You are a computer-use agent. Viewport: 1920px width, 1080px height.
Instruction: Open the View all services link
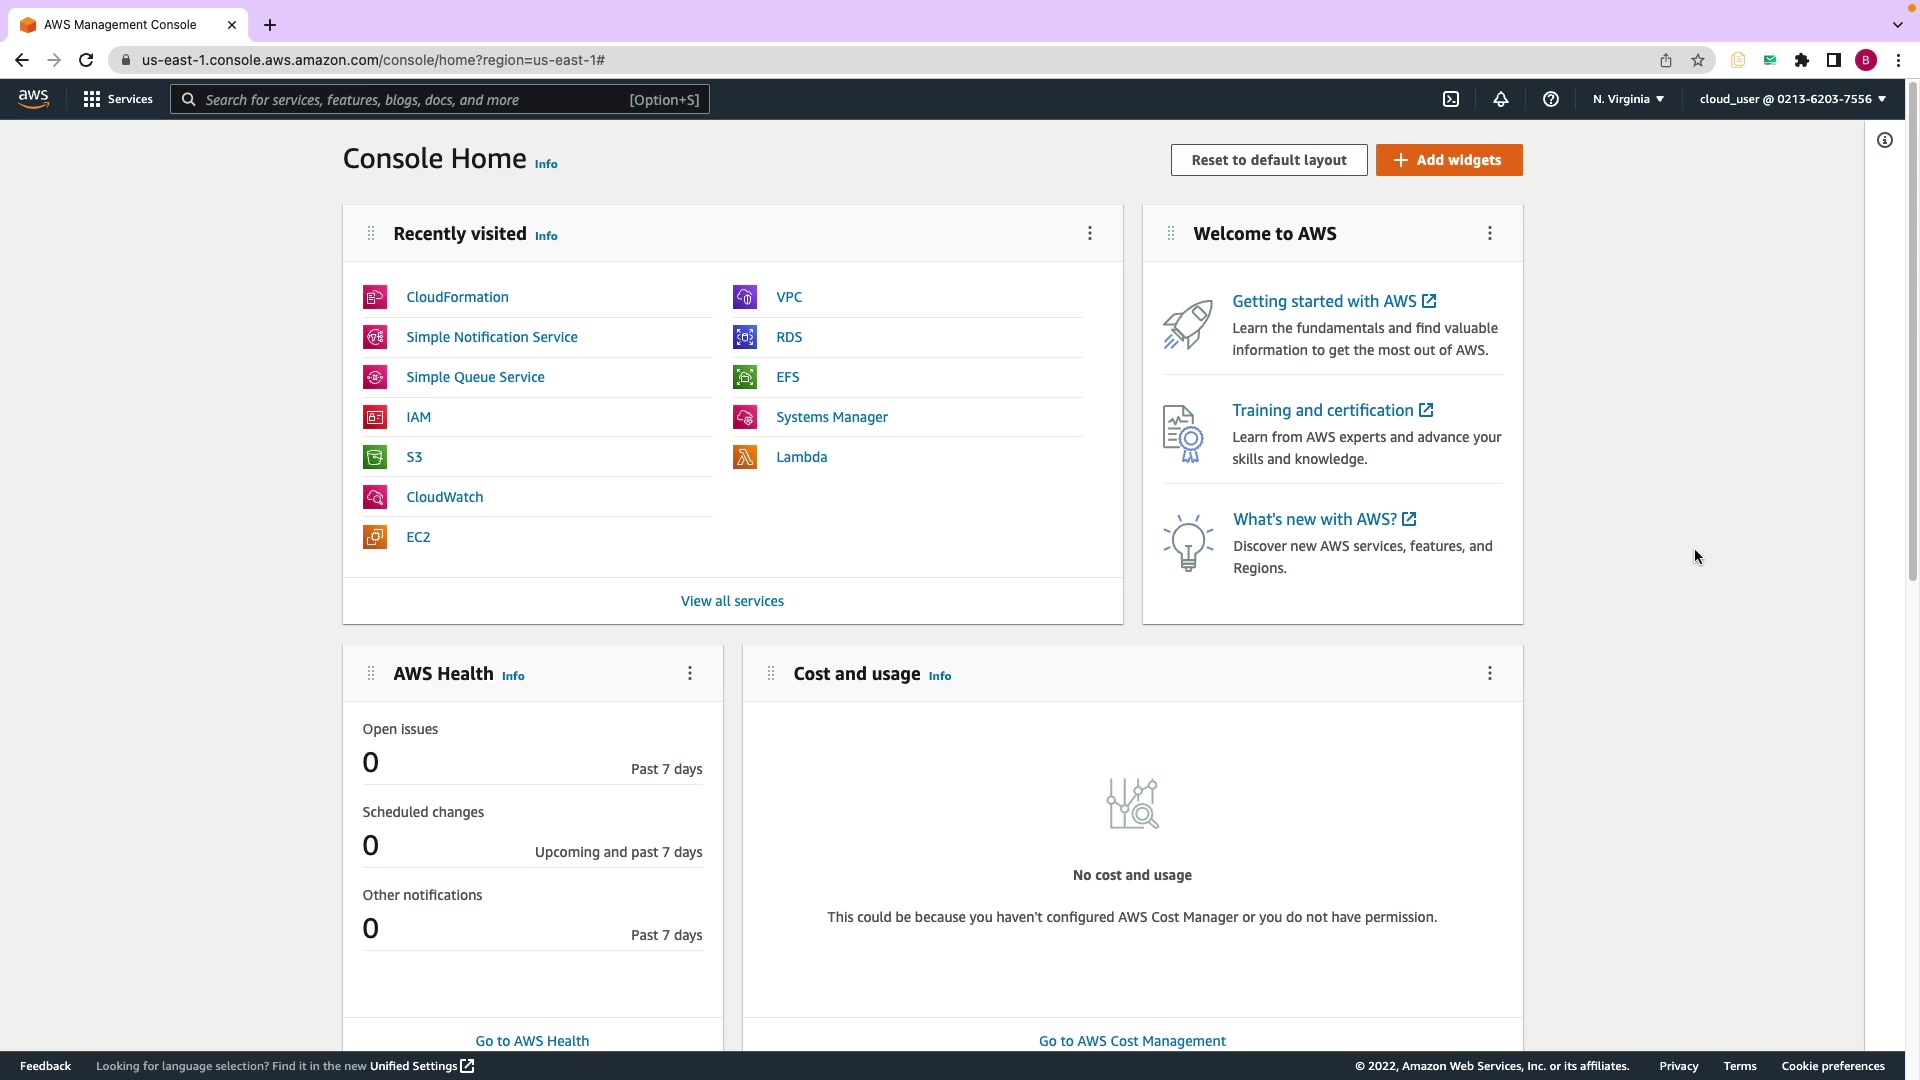(x=732, y=601)
